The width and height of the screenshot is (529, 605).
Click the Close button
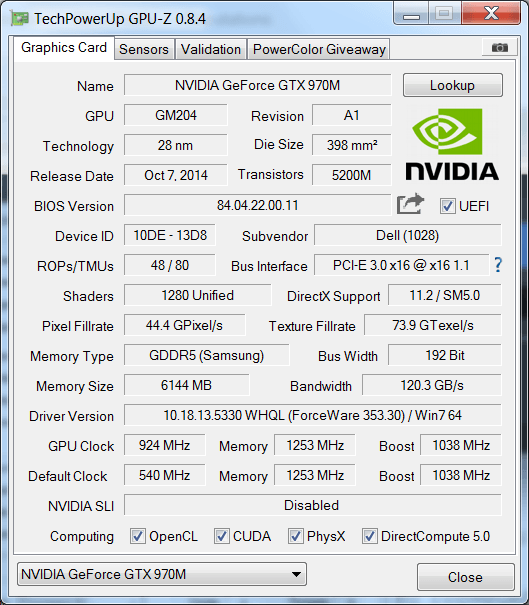tap(465, 577)
